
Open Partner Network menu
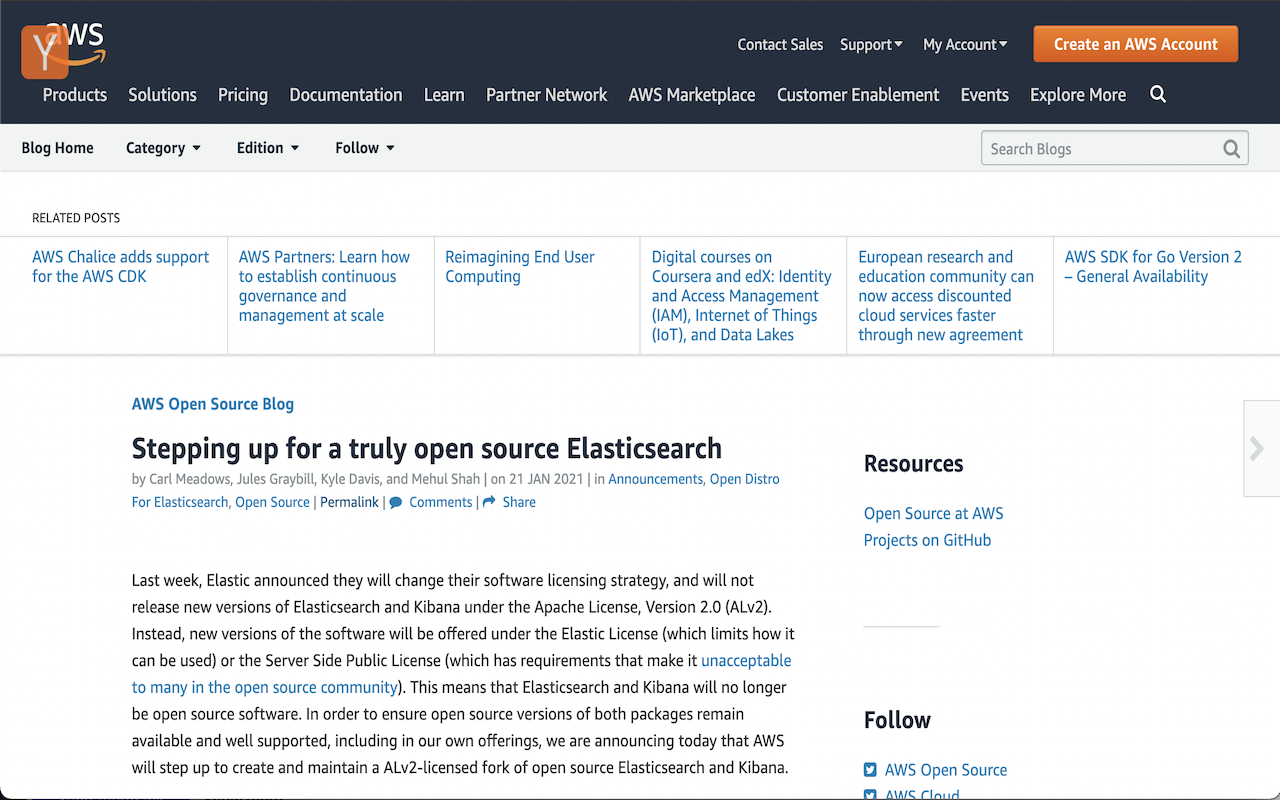click(547, 95)
